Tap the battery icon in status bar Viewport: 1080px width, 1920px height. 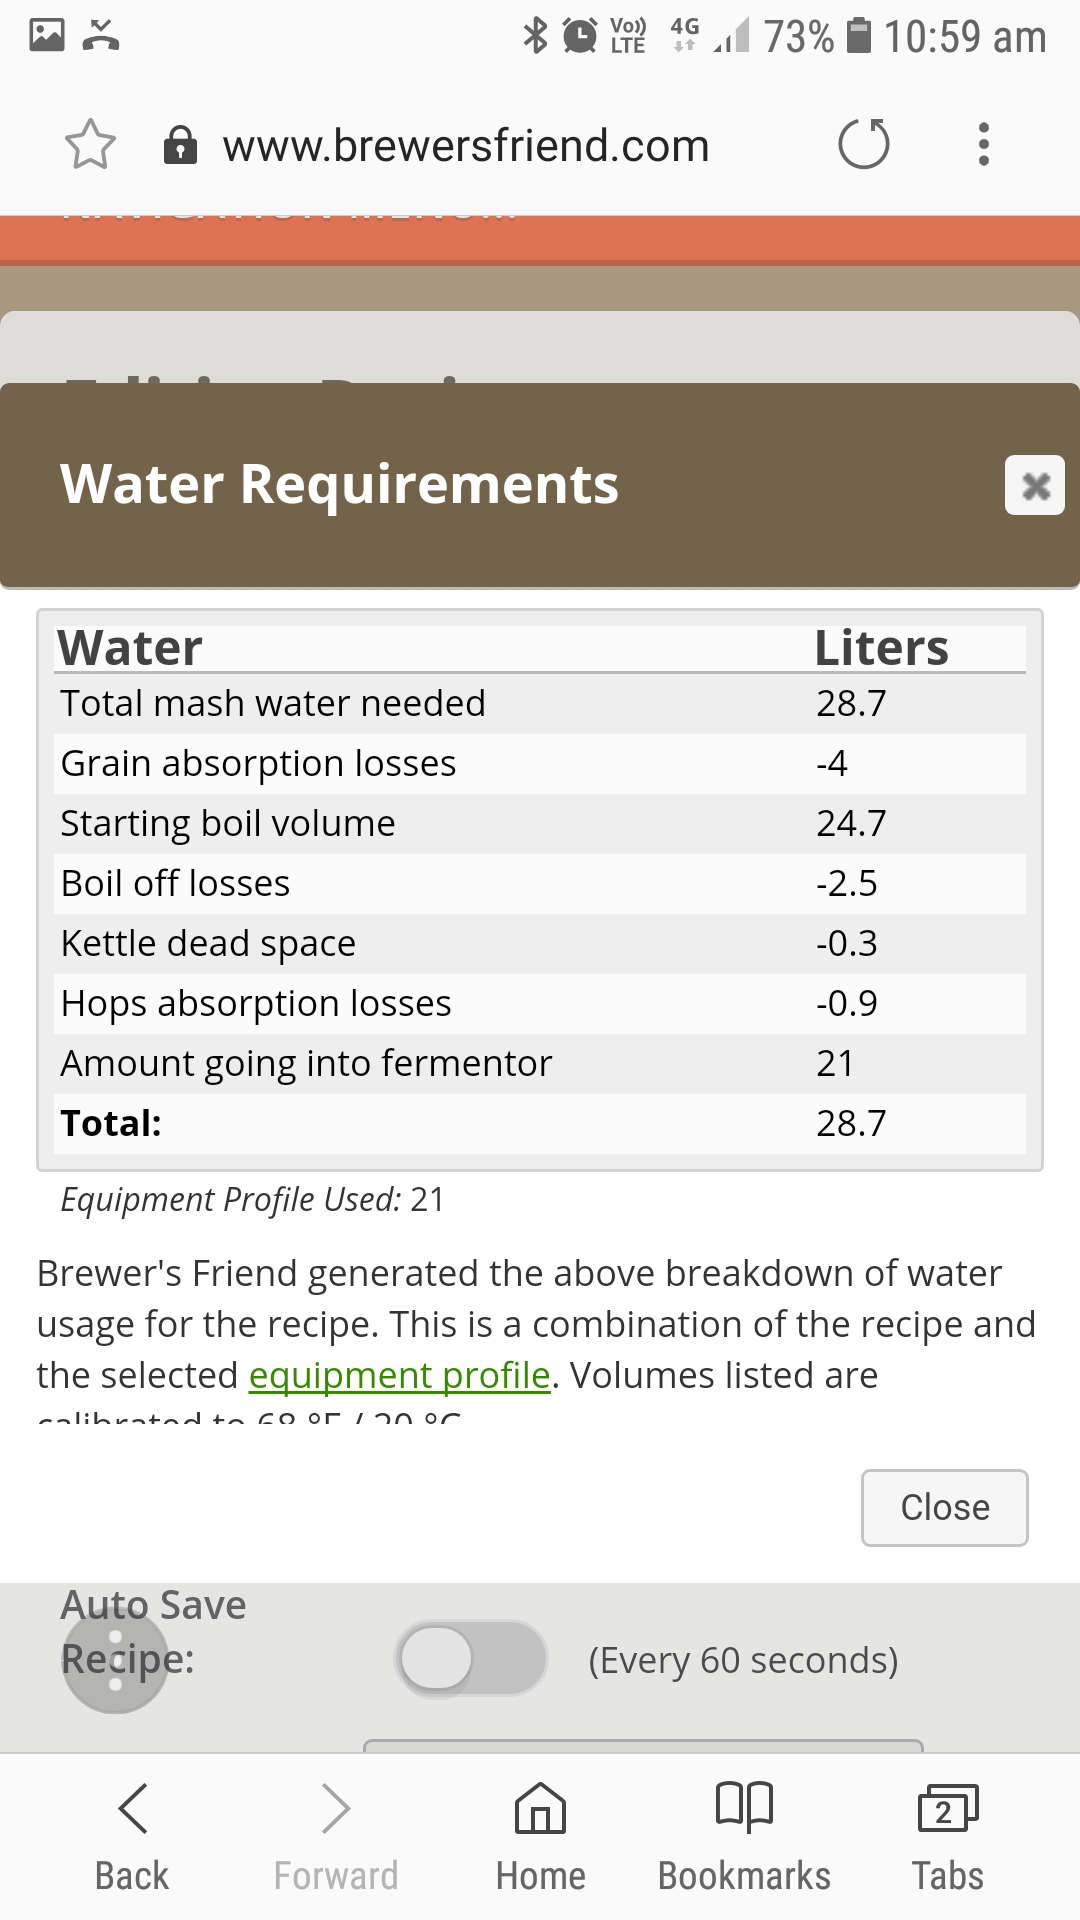(858, 35)
